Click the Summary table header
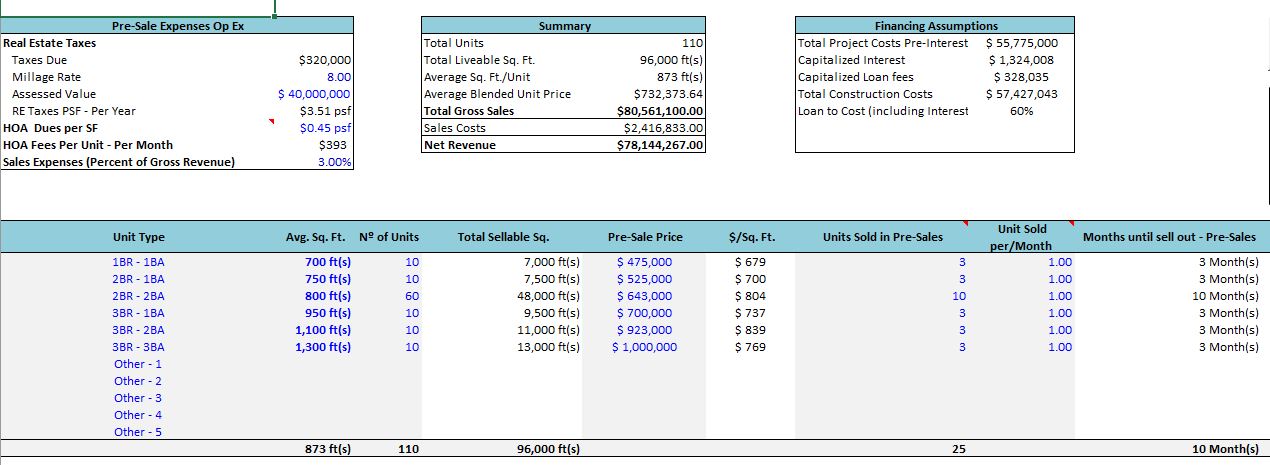This screenshot has width=1270, height=465. [564, 26]
